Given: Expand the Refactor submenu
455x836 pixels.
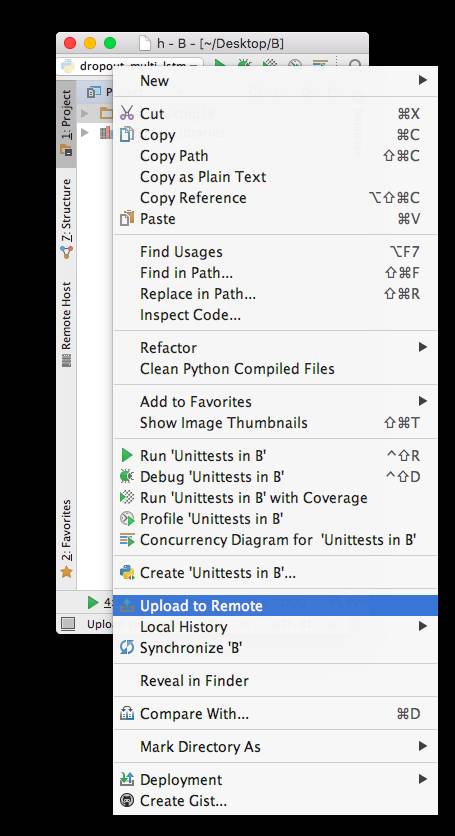Looking at the screenshot, I should click(x=275, y=348).
